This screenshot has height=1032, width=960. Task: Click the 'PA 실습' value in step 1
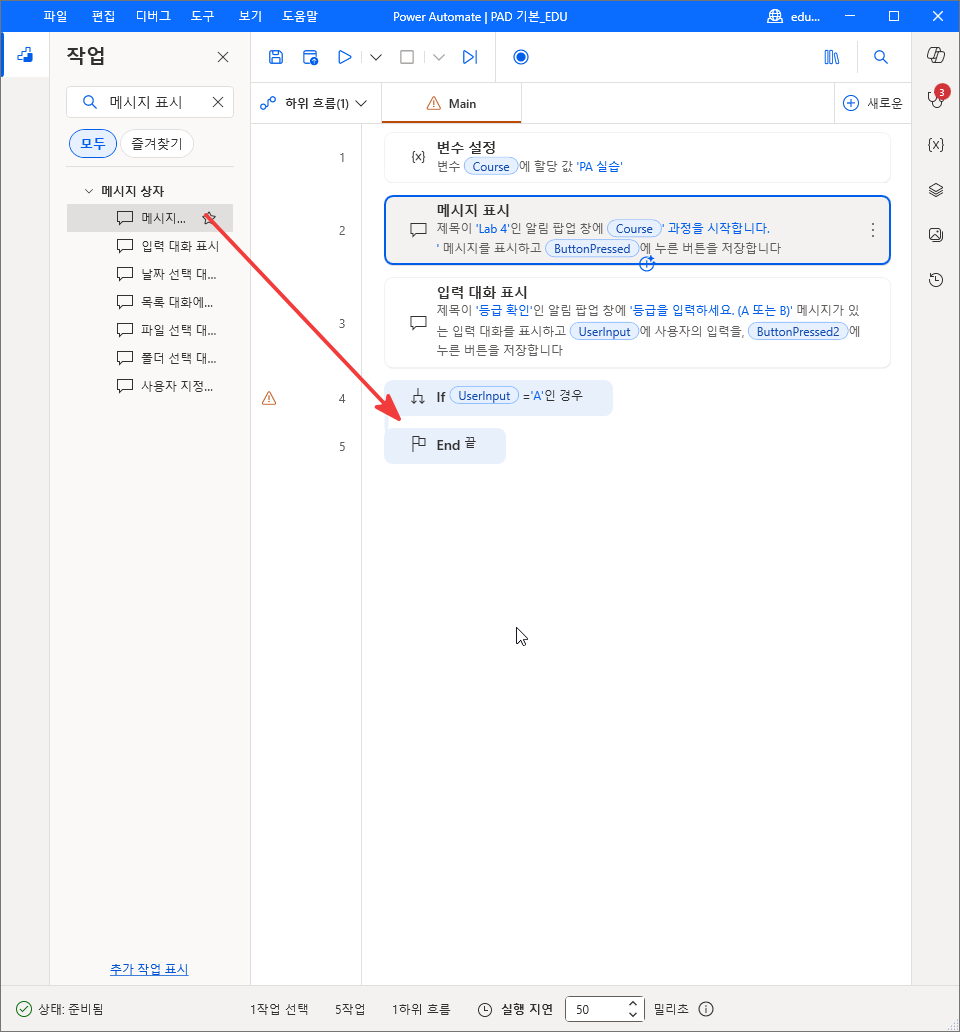click(x=599, y=167)
